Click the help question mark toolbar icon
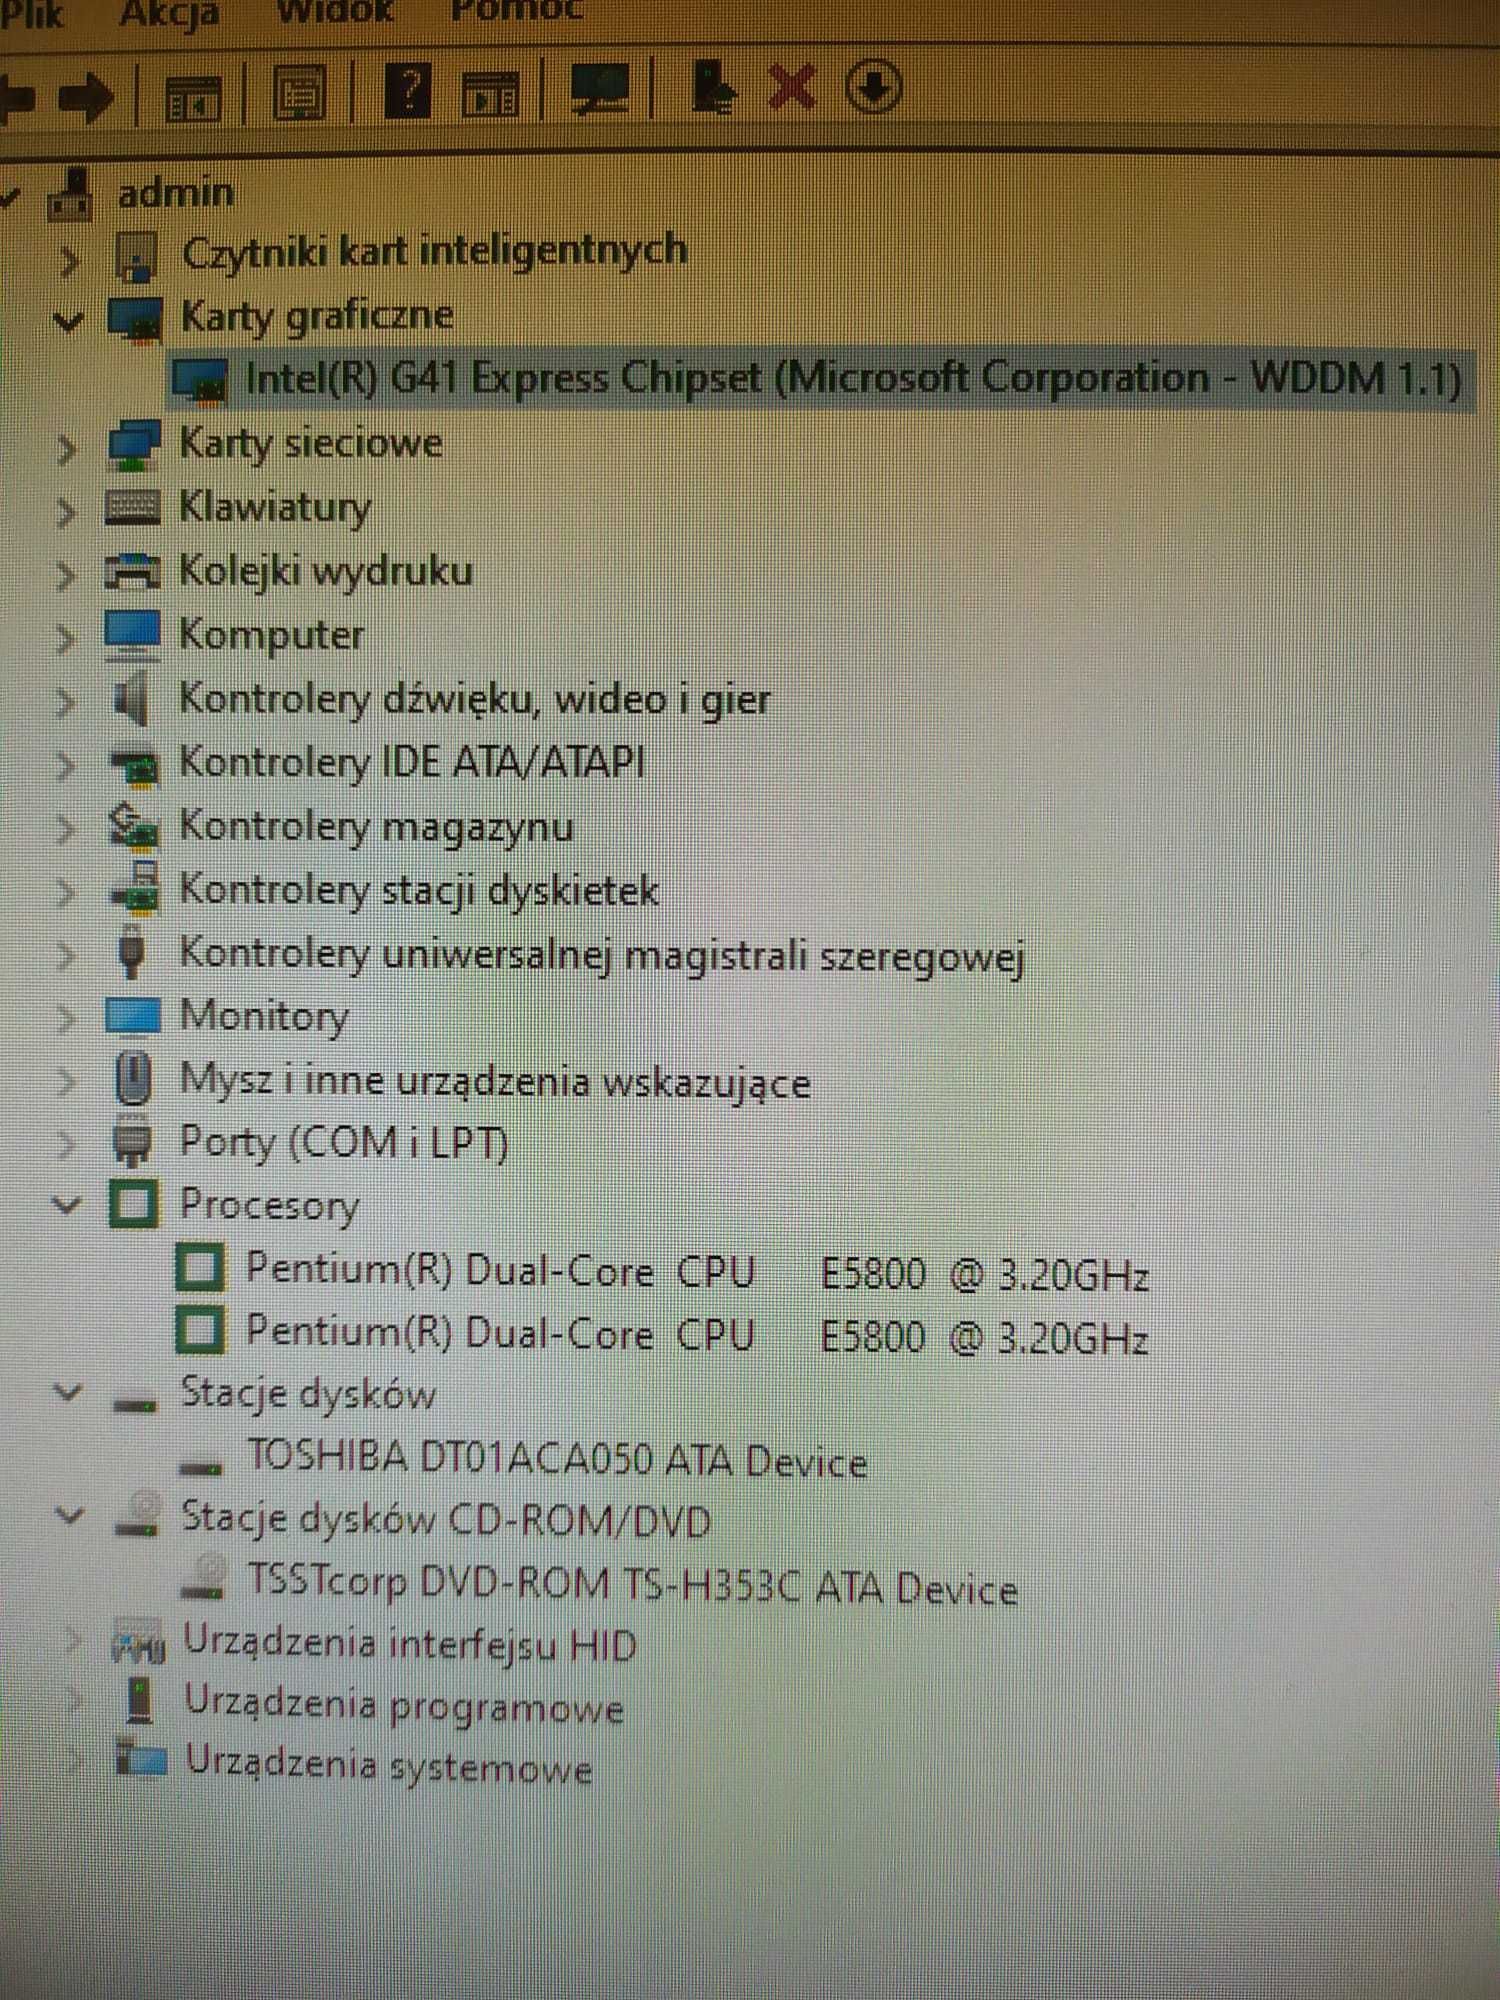 click(407, 91)
